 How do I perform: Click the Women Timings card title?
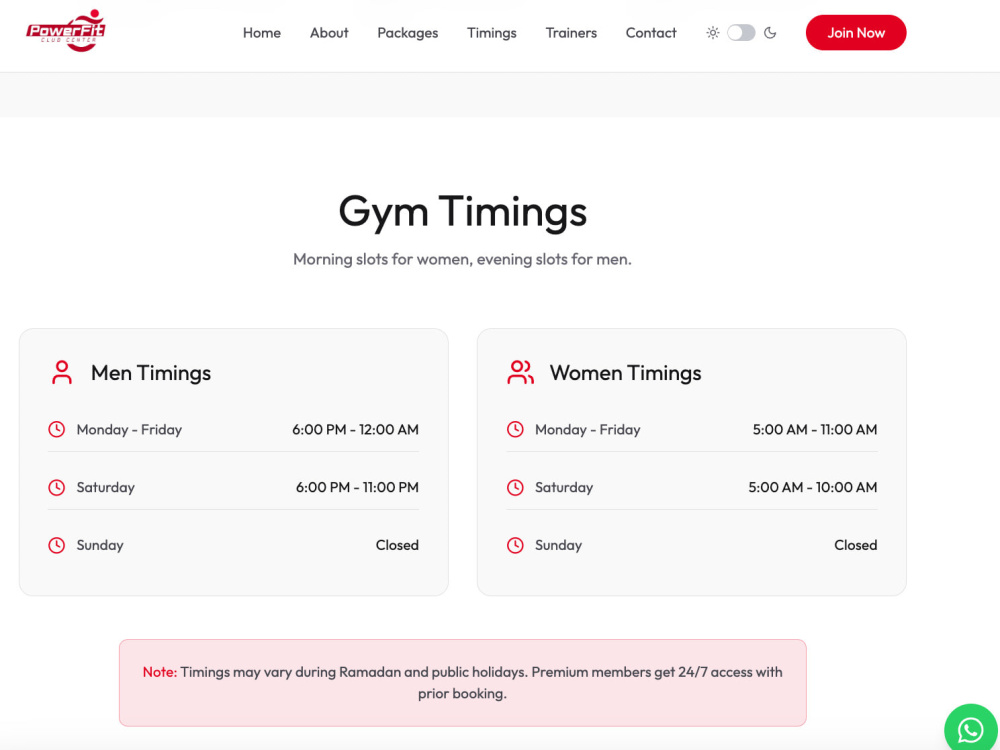tap(626, 373)
